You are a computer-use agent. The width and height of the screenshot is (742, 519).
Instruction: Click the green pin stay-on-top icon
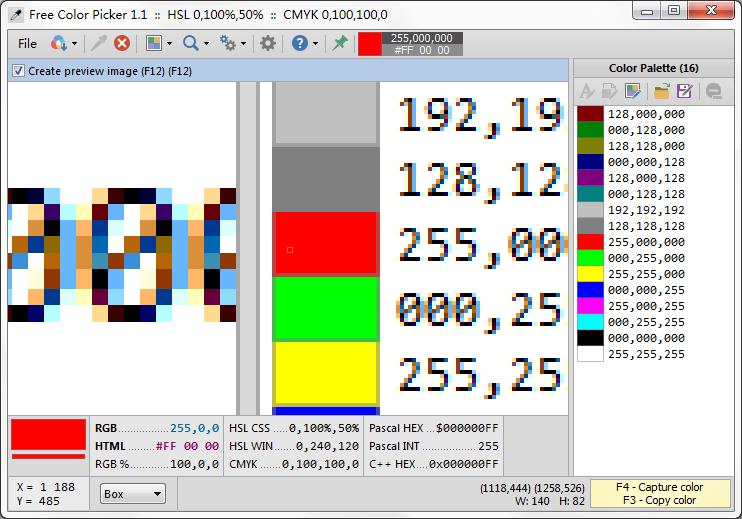point(340,43)
